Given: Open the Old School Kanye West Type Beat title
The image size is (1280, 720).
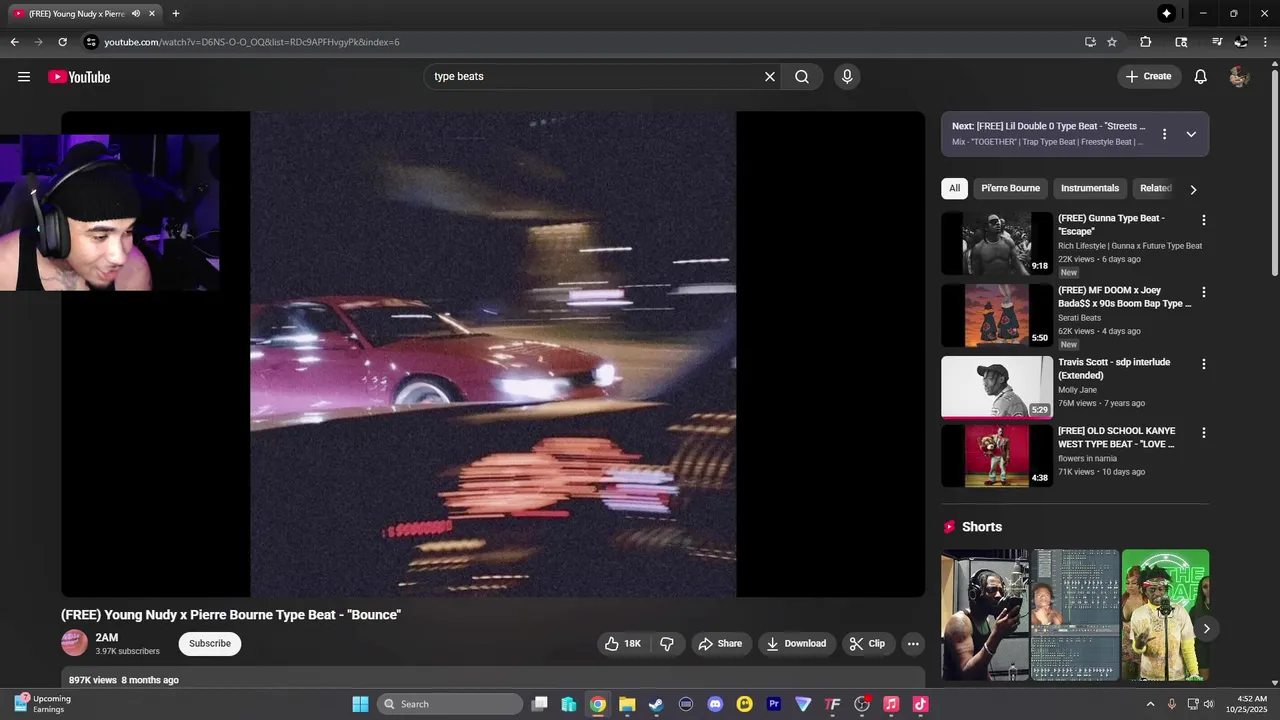Looking at the screenshot, I should pos(1117,438).
